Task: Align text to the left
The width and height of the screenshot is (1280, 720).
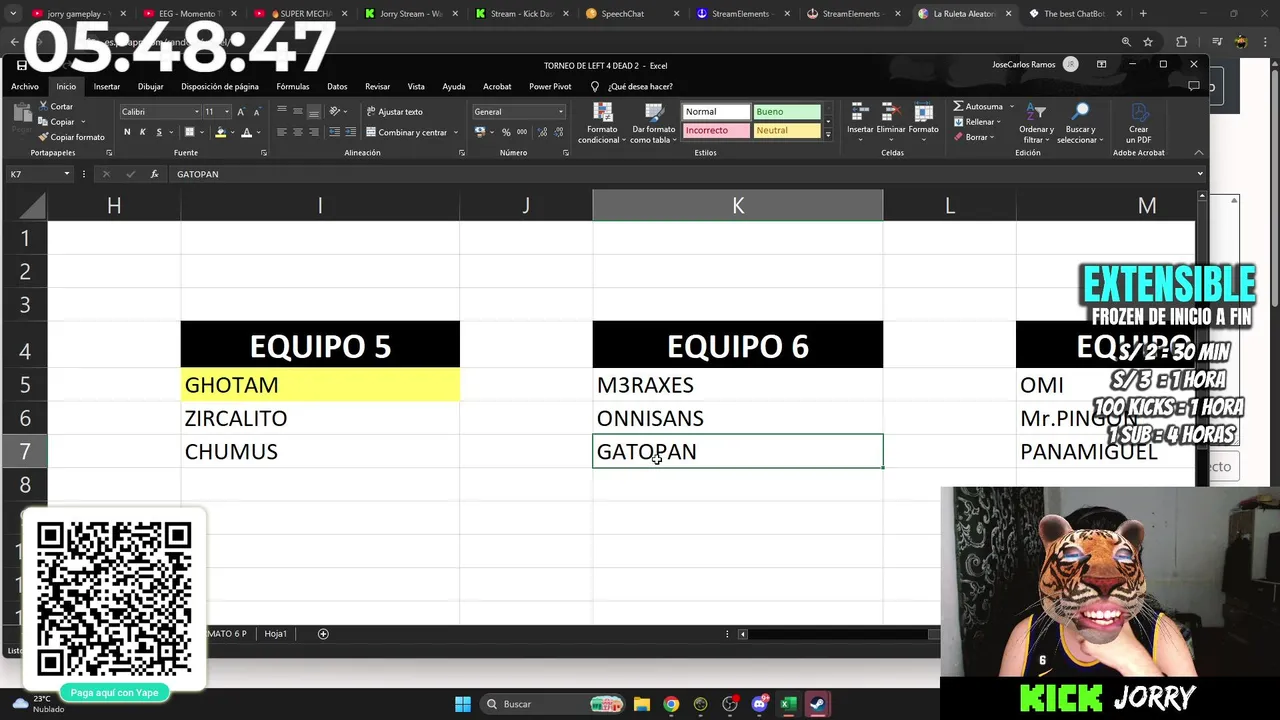Action: [282, 132]
